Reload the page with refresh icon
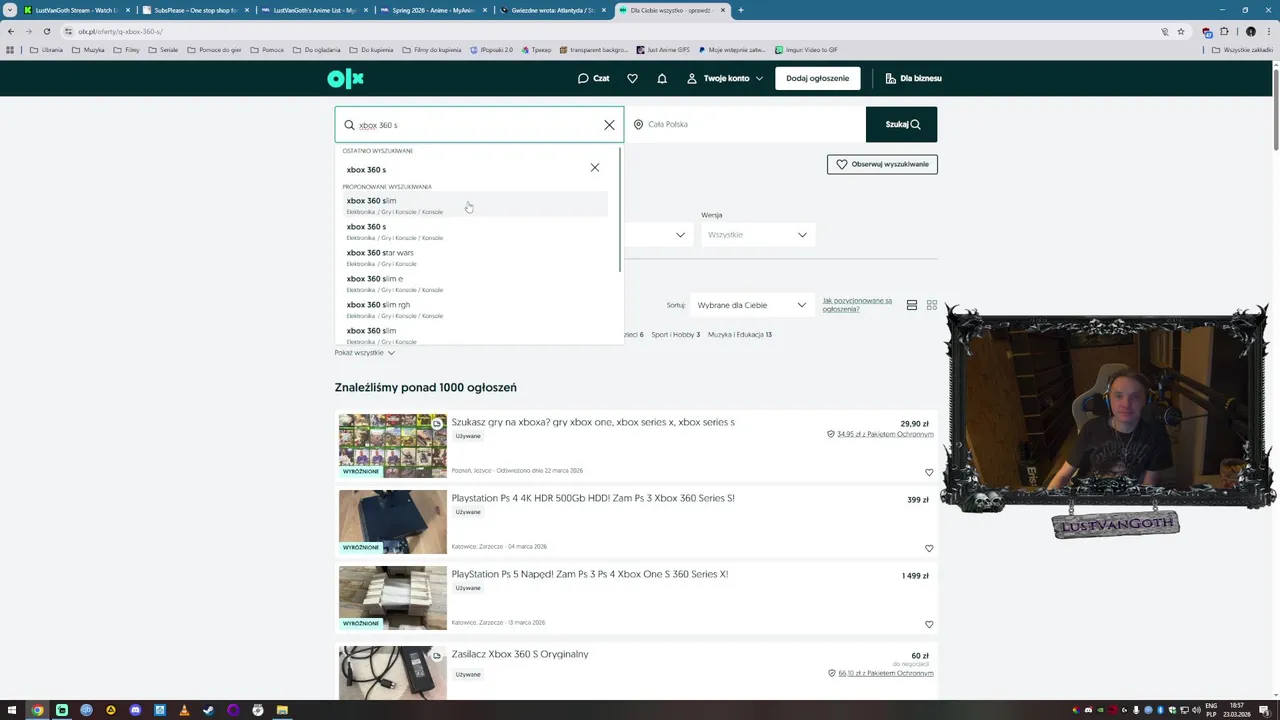Screen dimensions: 1280x720 46,31
